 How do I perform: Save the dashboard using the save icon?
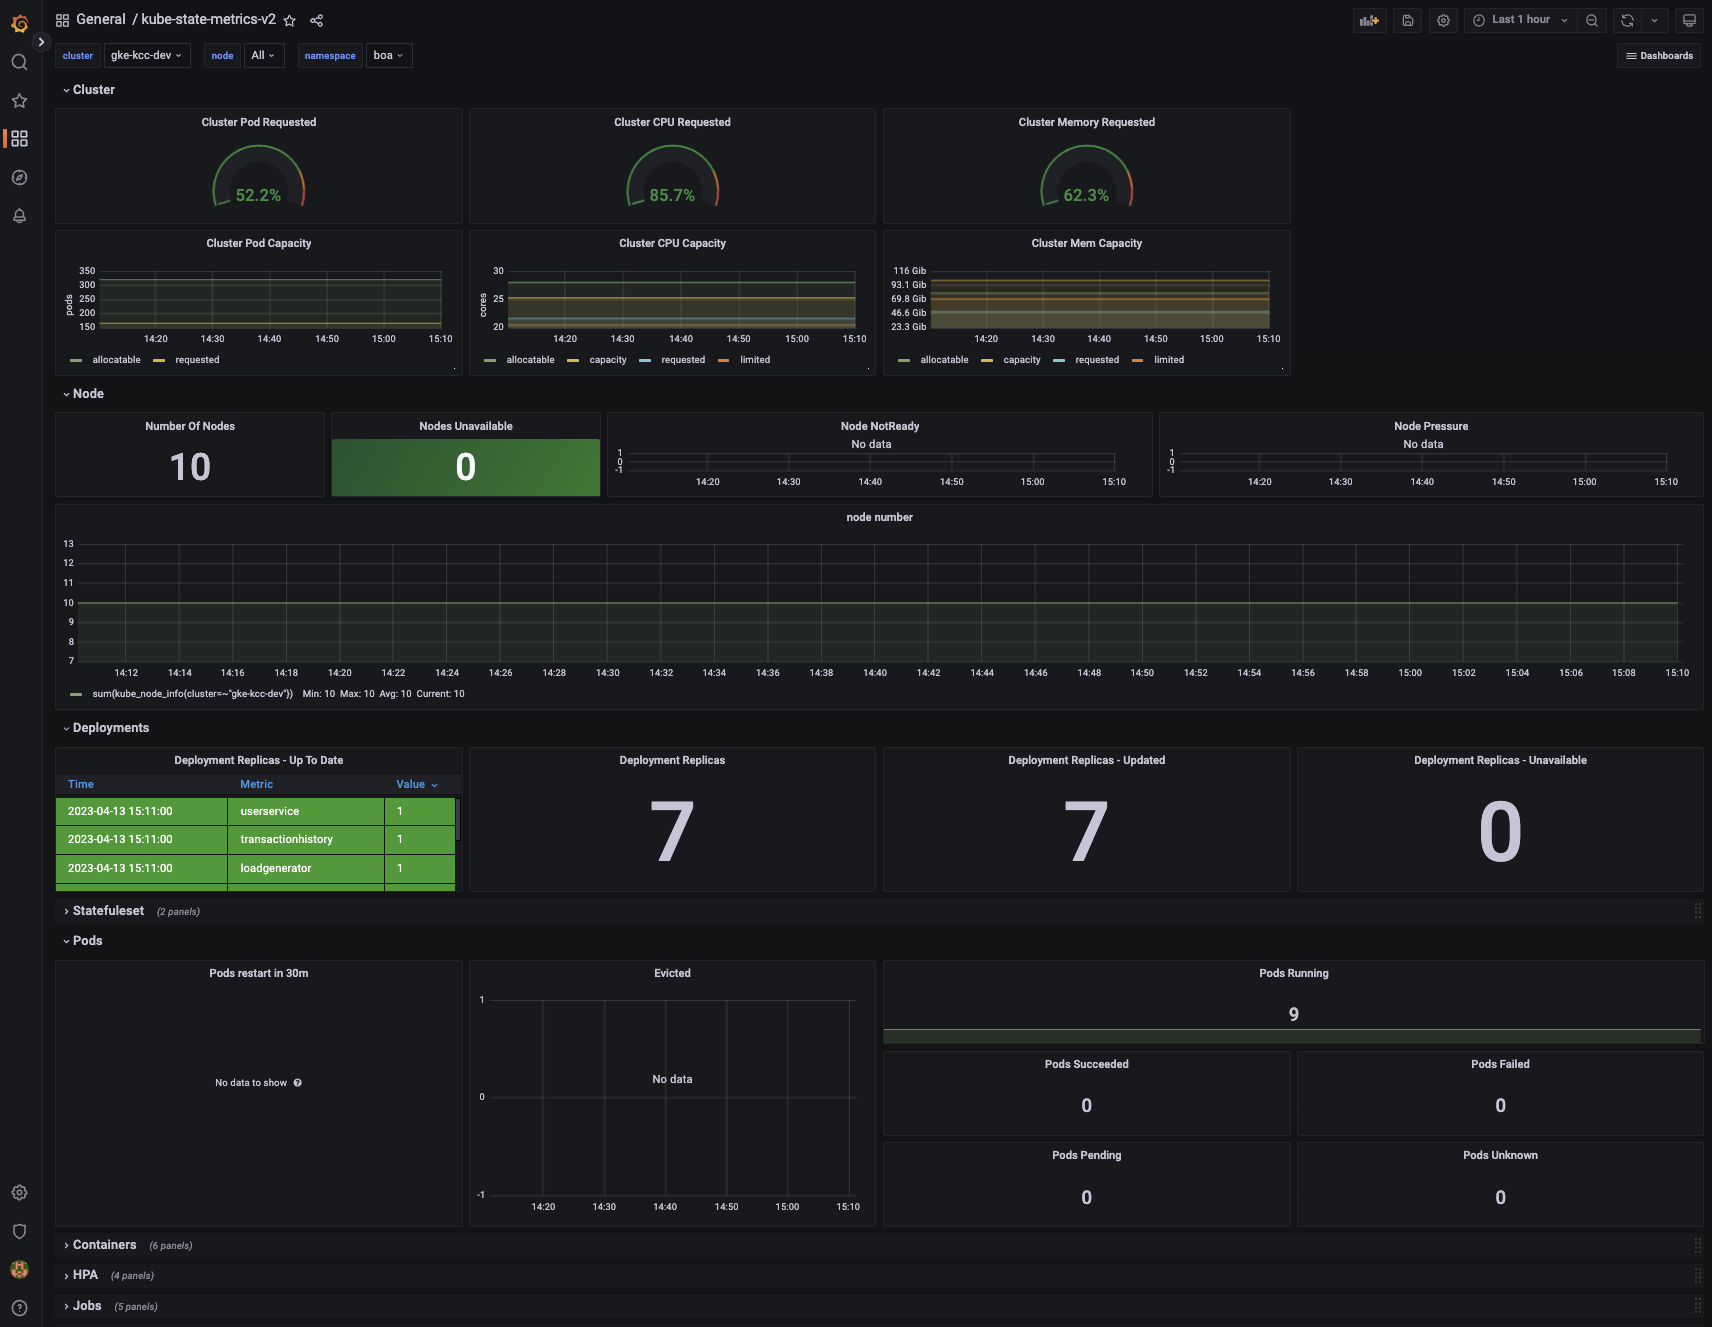coord(1407,20)
